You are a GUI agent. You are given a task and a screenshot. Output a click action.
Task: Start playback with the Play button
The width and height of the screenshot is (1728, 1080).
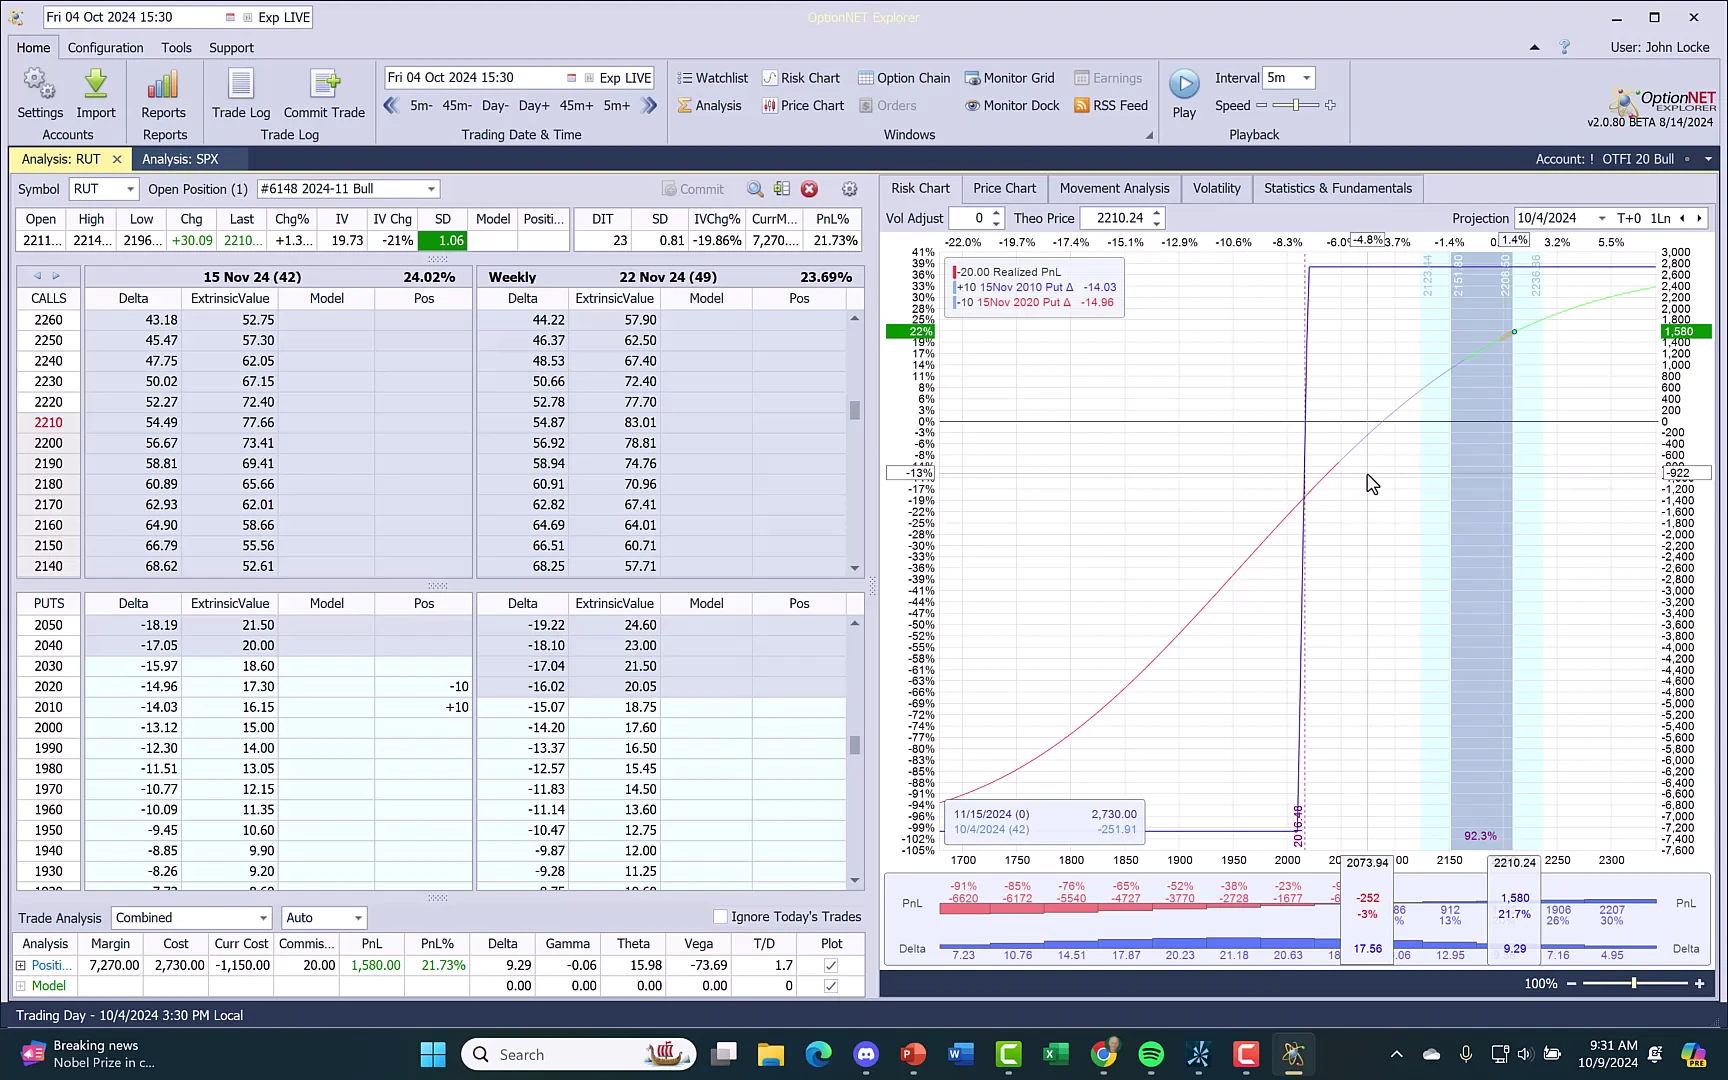1184,93
